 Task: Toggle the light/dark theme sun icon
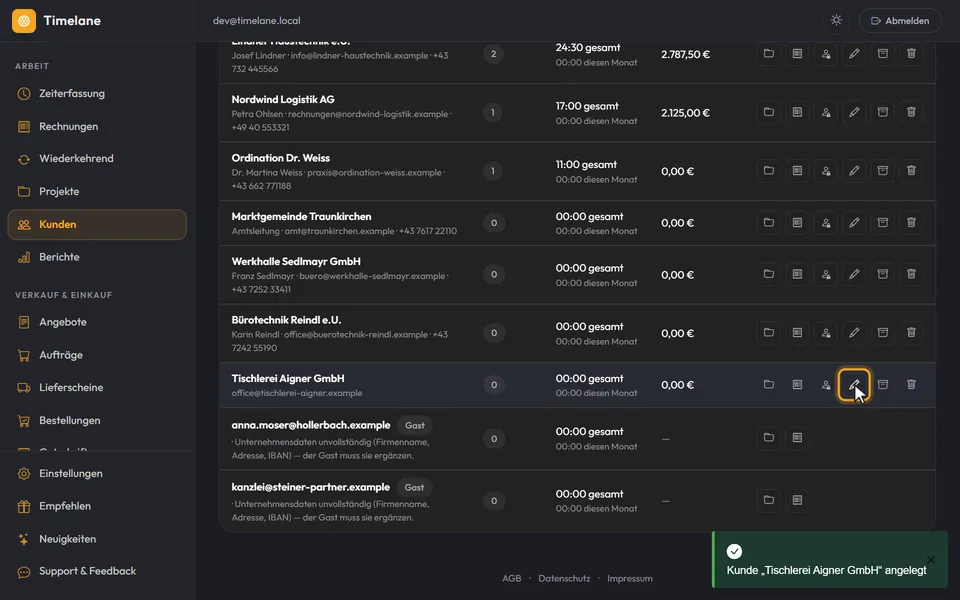click(836, 20)
